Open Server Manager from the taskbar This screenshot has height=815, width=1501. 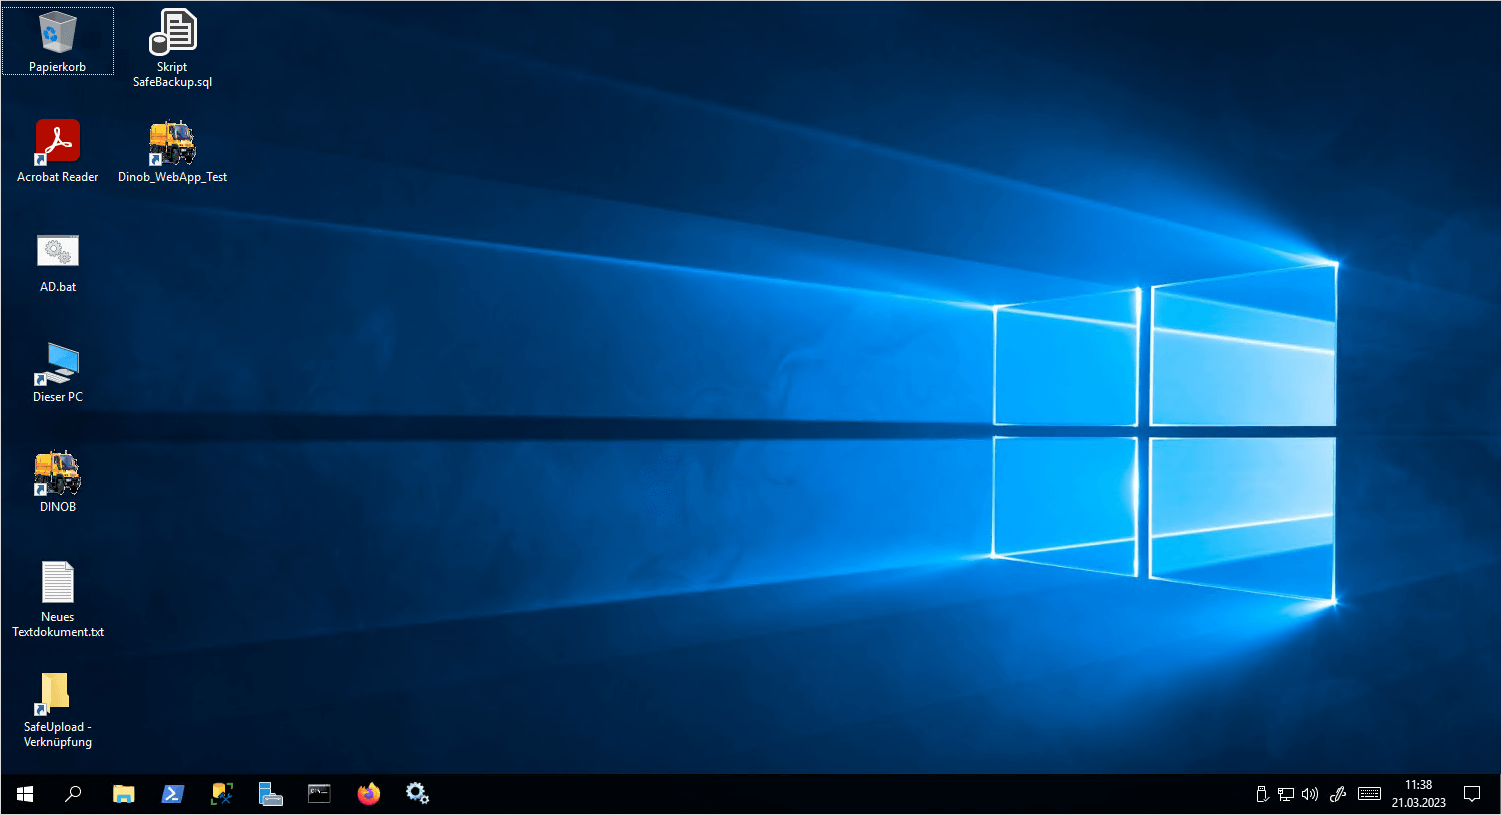click(x=270, y=794)
